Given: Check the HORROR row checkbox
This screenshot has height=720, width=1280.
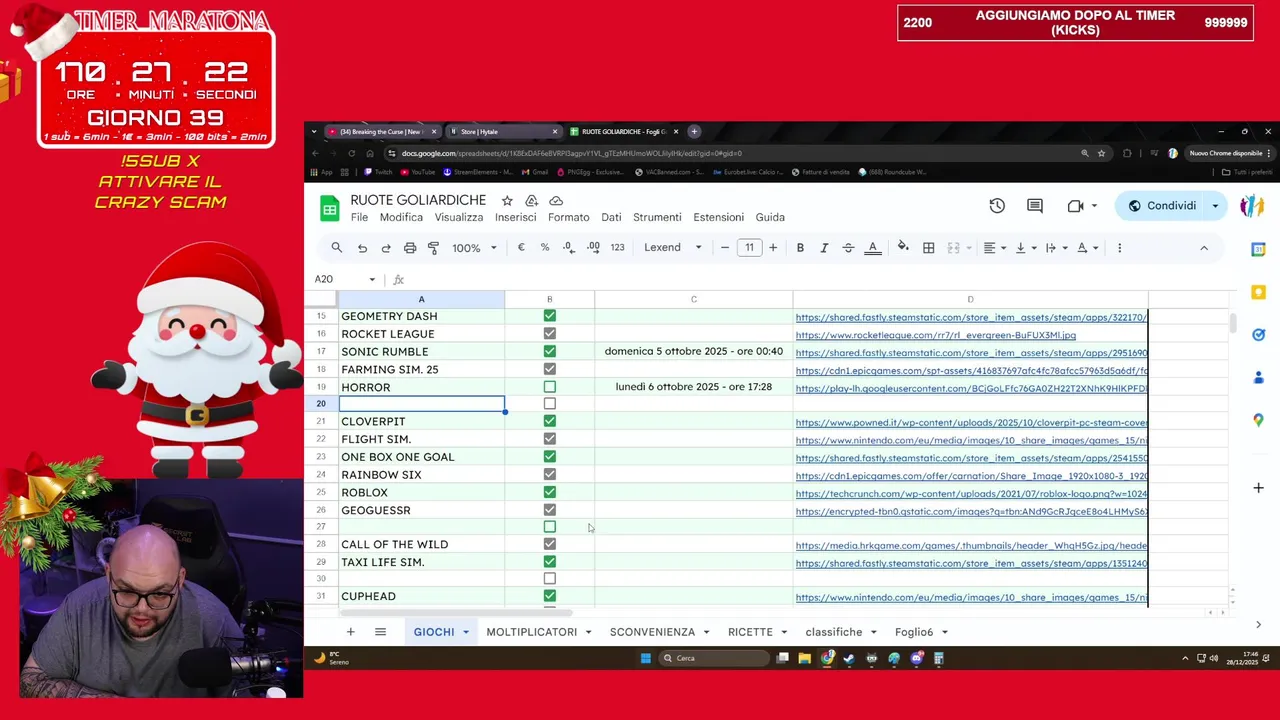Looking at the screenshot, I should 549,387.
